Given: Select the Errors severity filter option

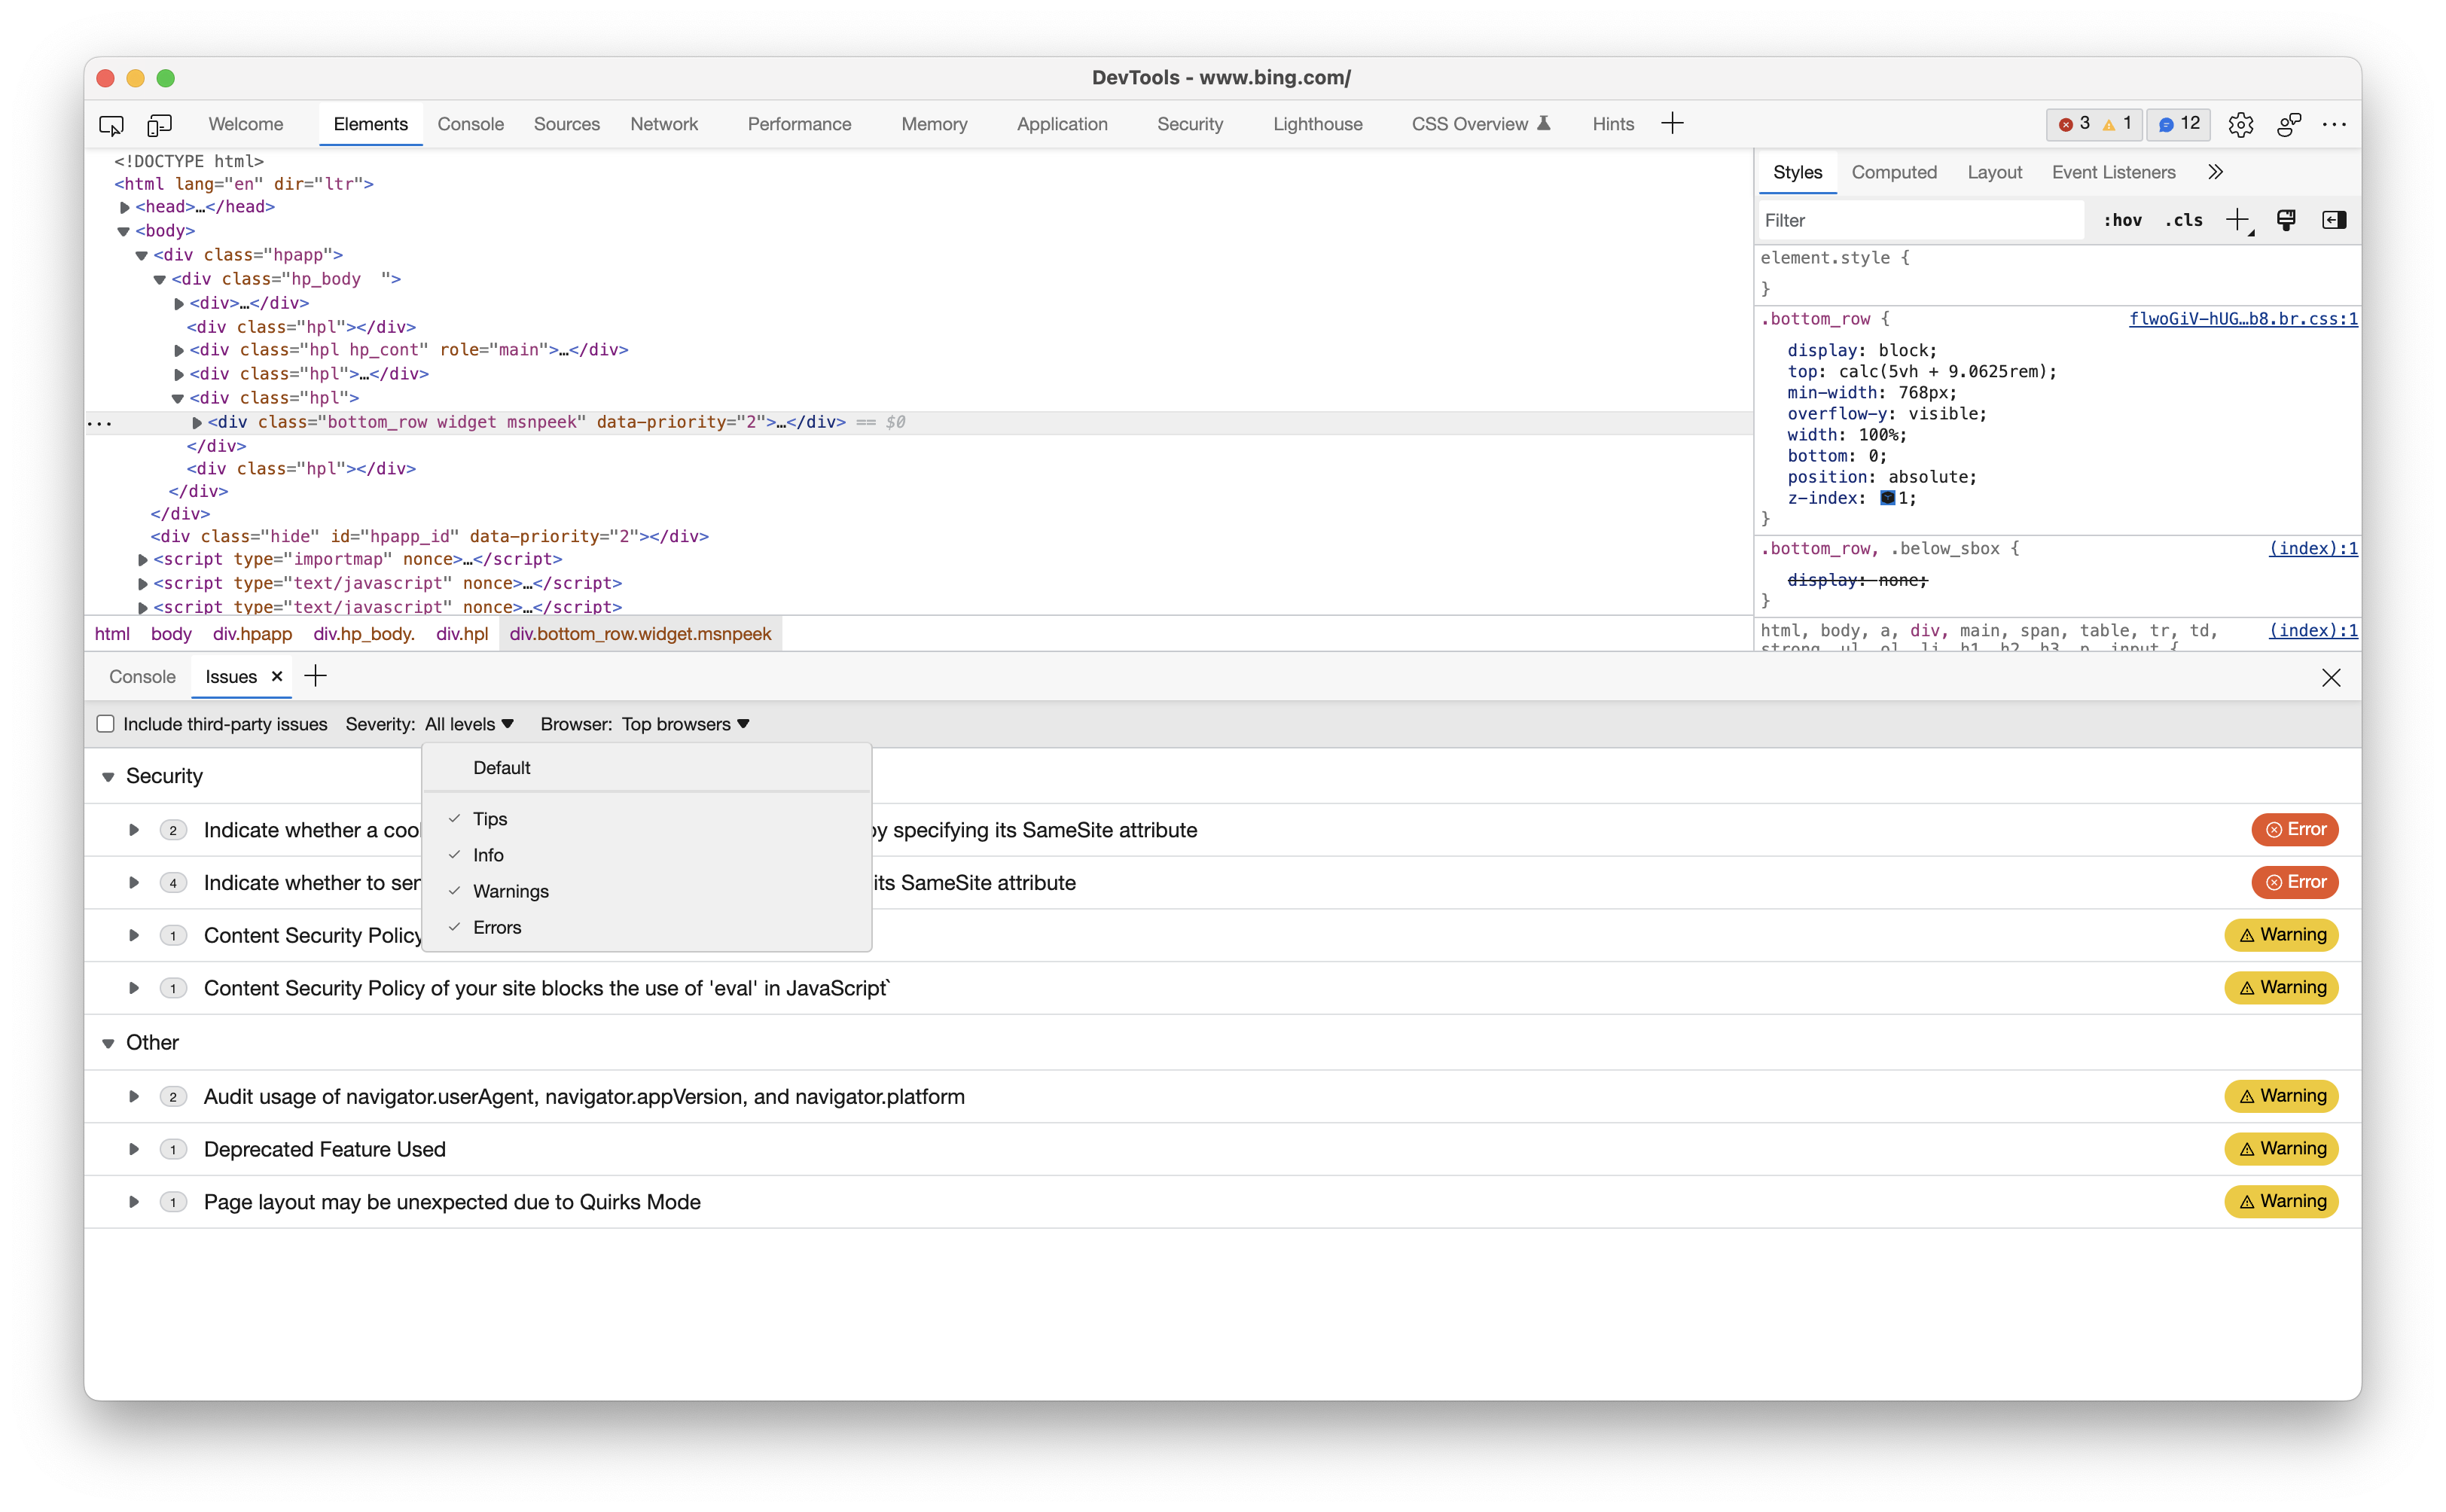Looking at the screenshot, I should [496, 927].
